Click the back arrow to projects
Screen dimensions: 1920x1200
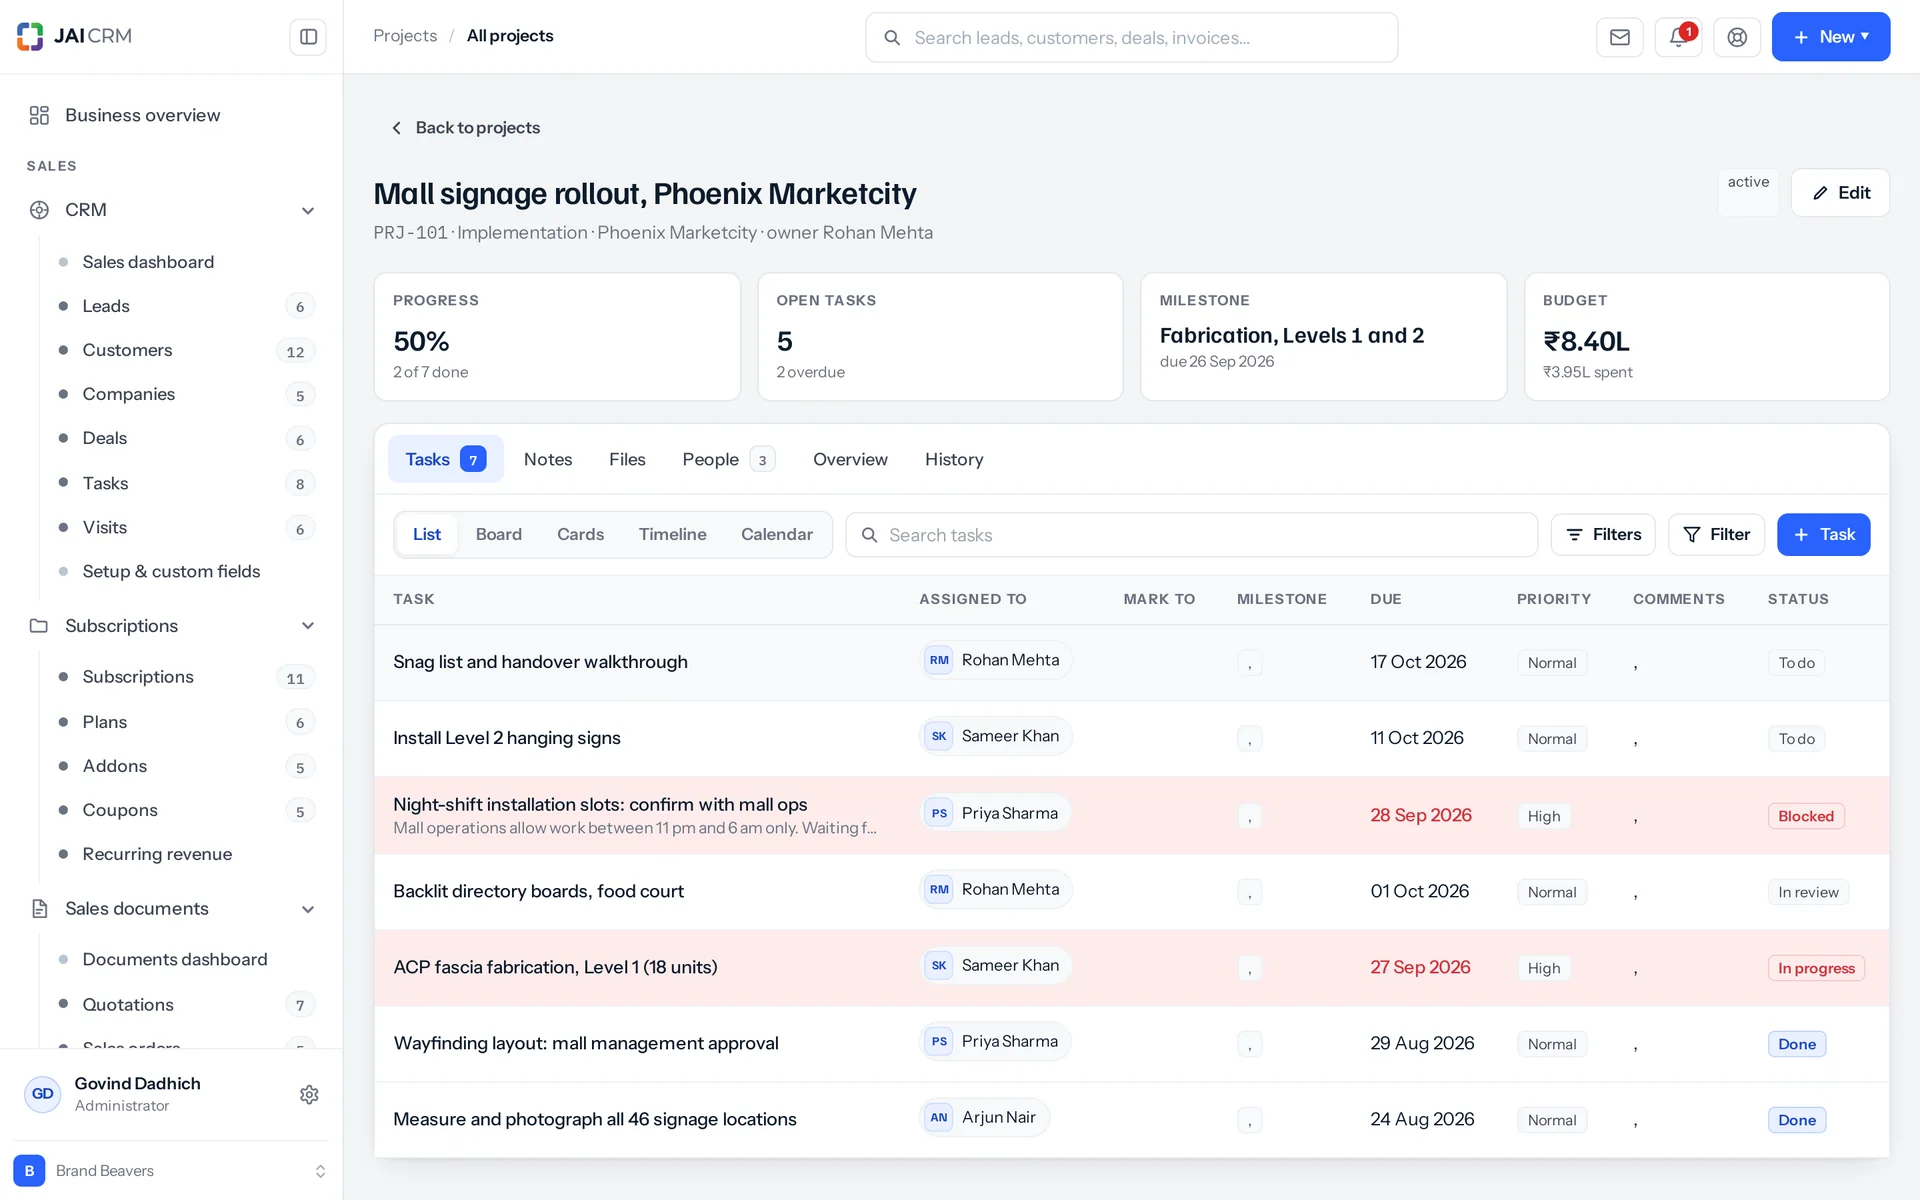coord(397,128)
